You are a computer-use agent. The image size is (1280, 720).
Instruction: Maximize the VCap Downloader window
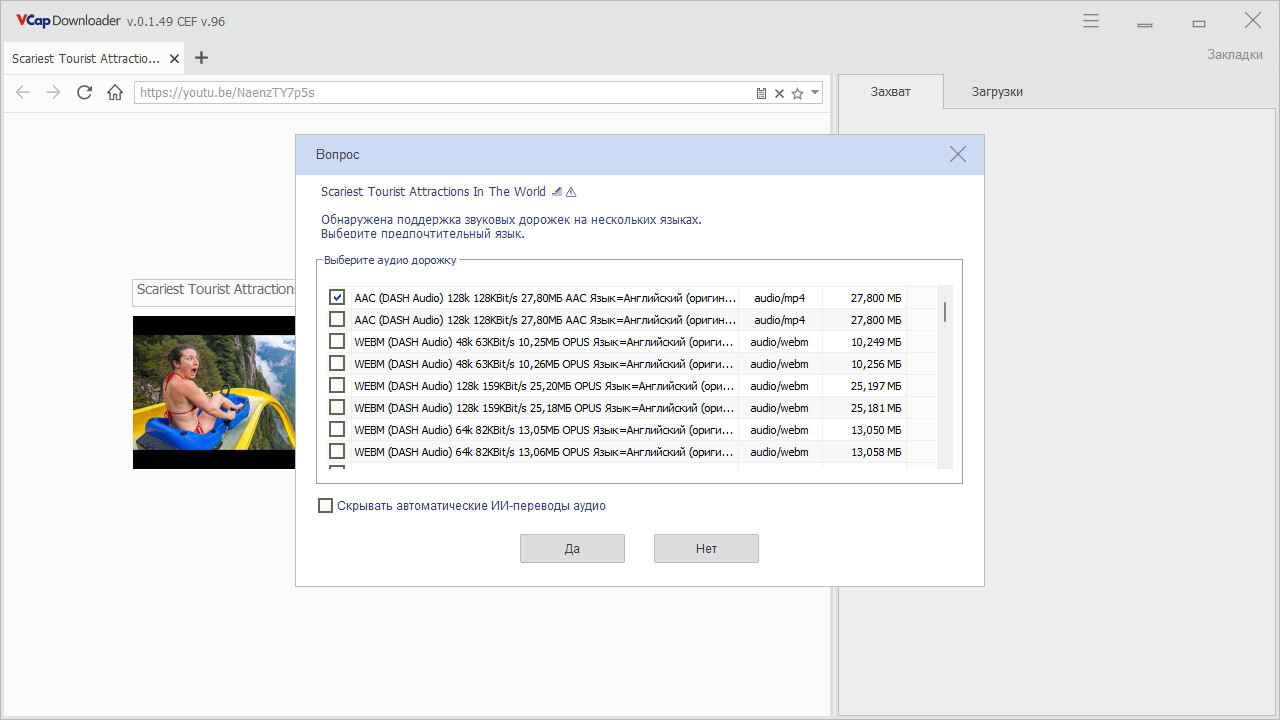click(1199, 22)
